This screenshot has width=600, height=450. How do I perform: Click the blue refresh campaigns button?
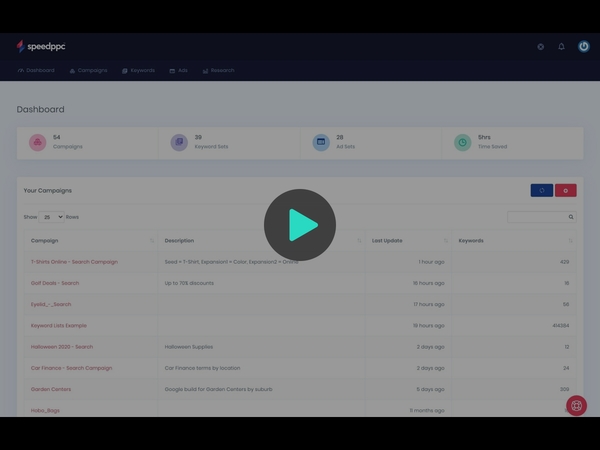coord(542,191)
